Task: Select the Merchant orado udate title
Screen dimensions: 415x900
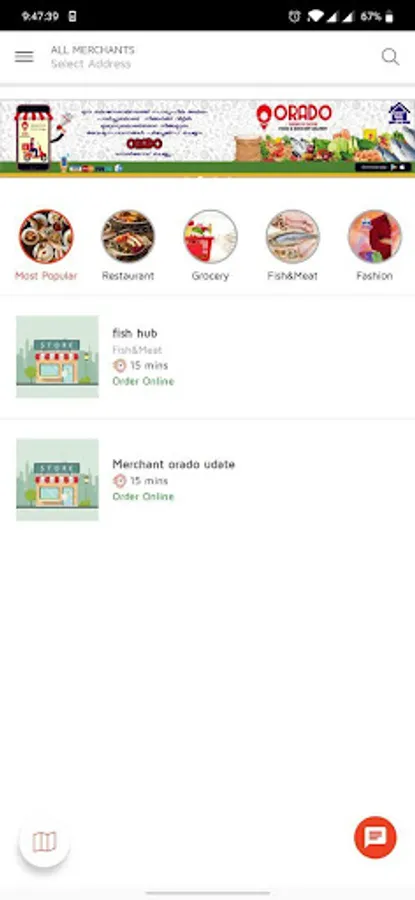Action: point(173,464)
